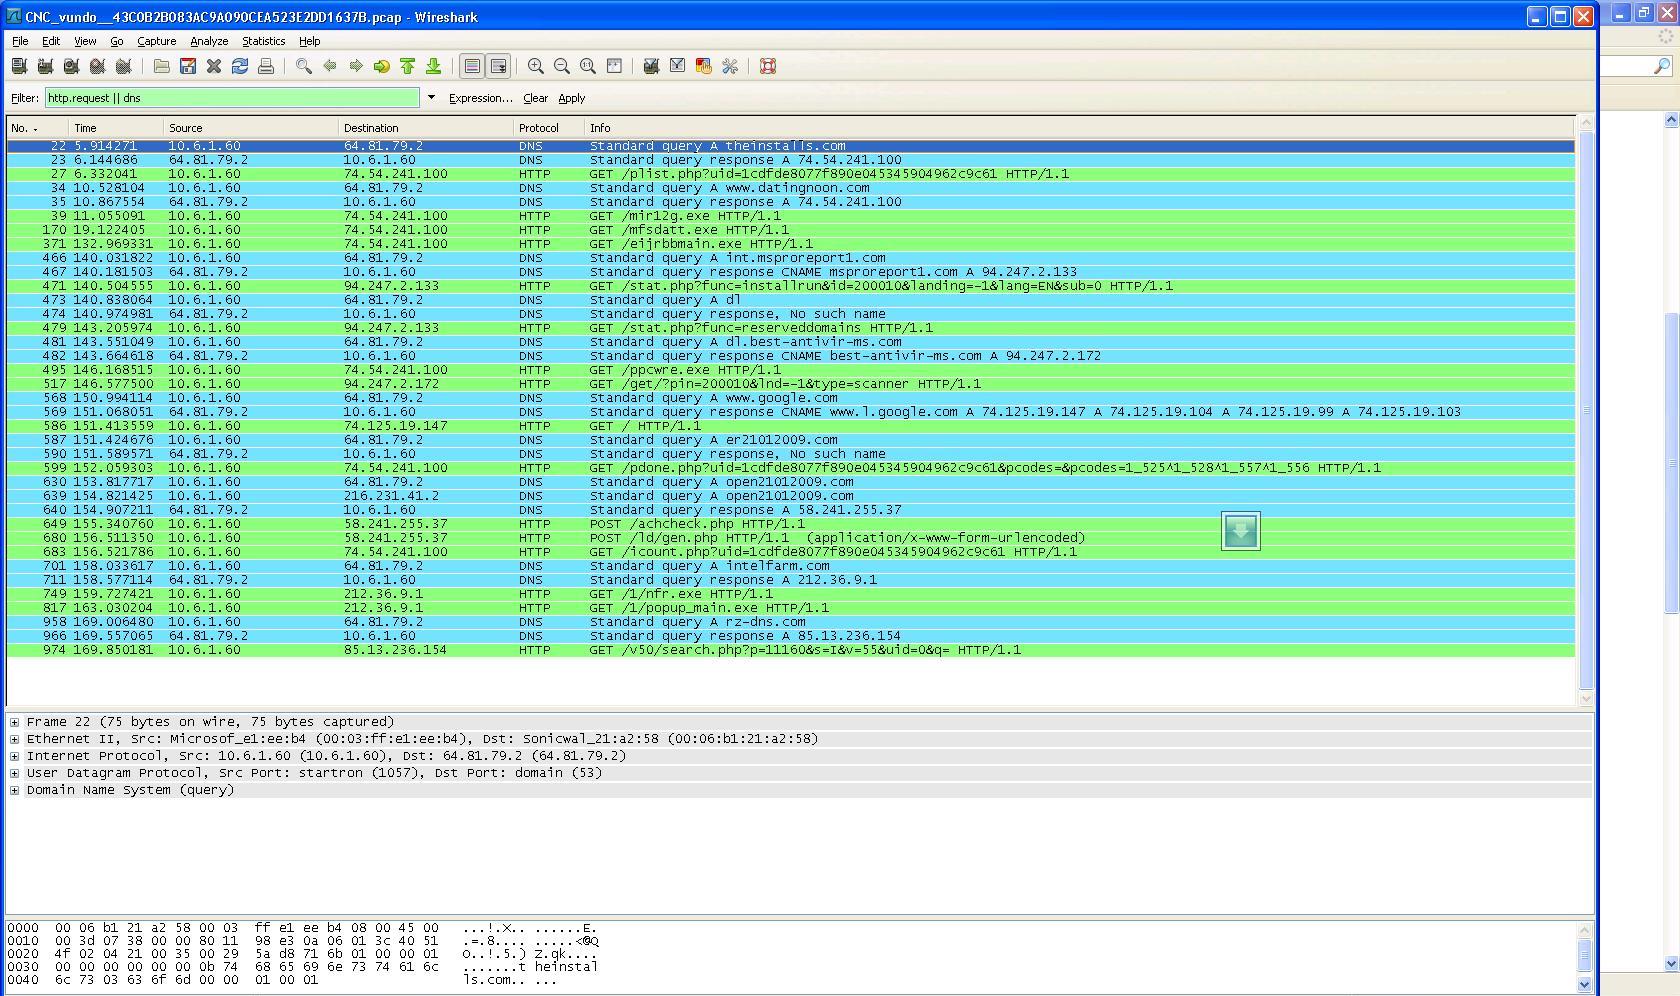Restart the running live capture
This screenshot has height=996, width=1680.
pyautogui.click(x=123, y=66)
